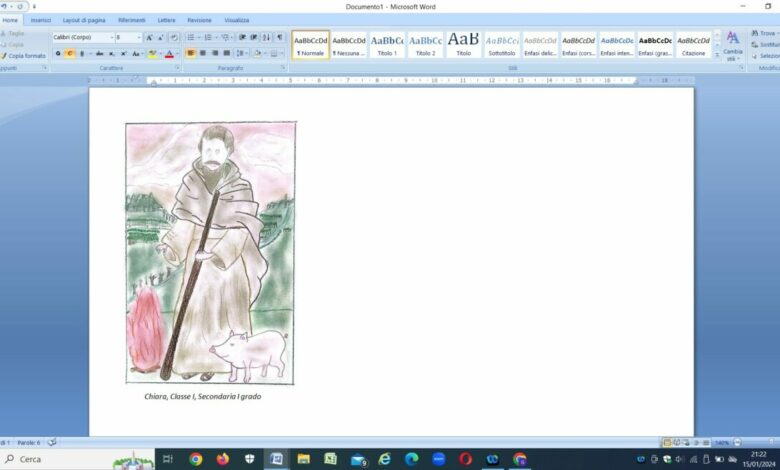Image resolution: width=780 pixels, height=470 pixels.
Task: Open the Visualizza tab
Action: tap(237, 20)
